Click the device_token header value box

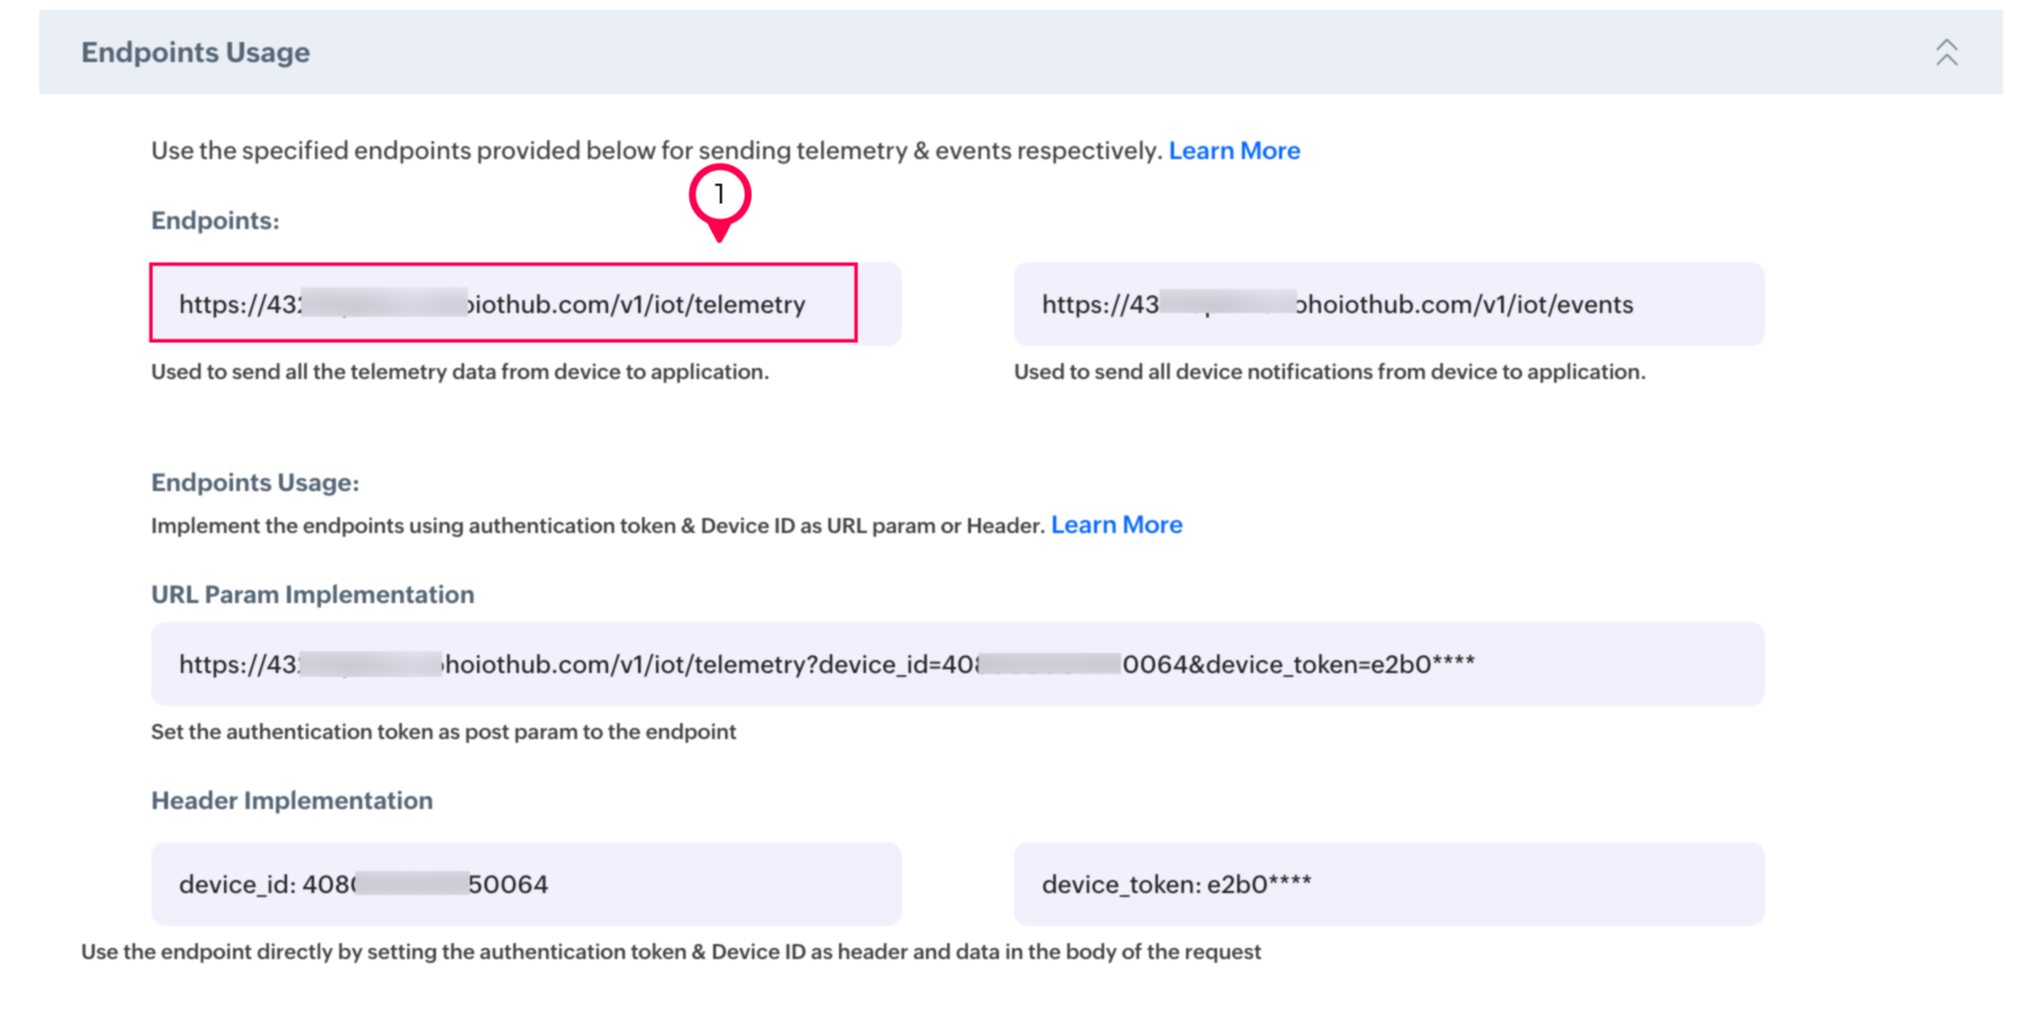(x=1388, y=884)
